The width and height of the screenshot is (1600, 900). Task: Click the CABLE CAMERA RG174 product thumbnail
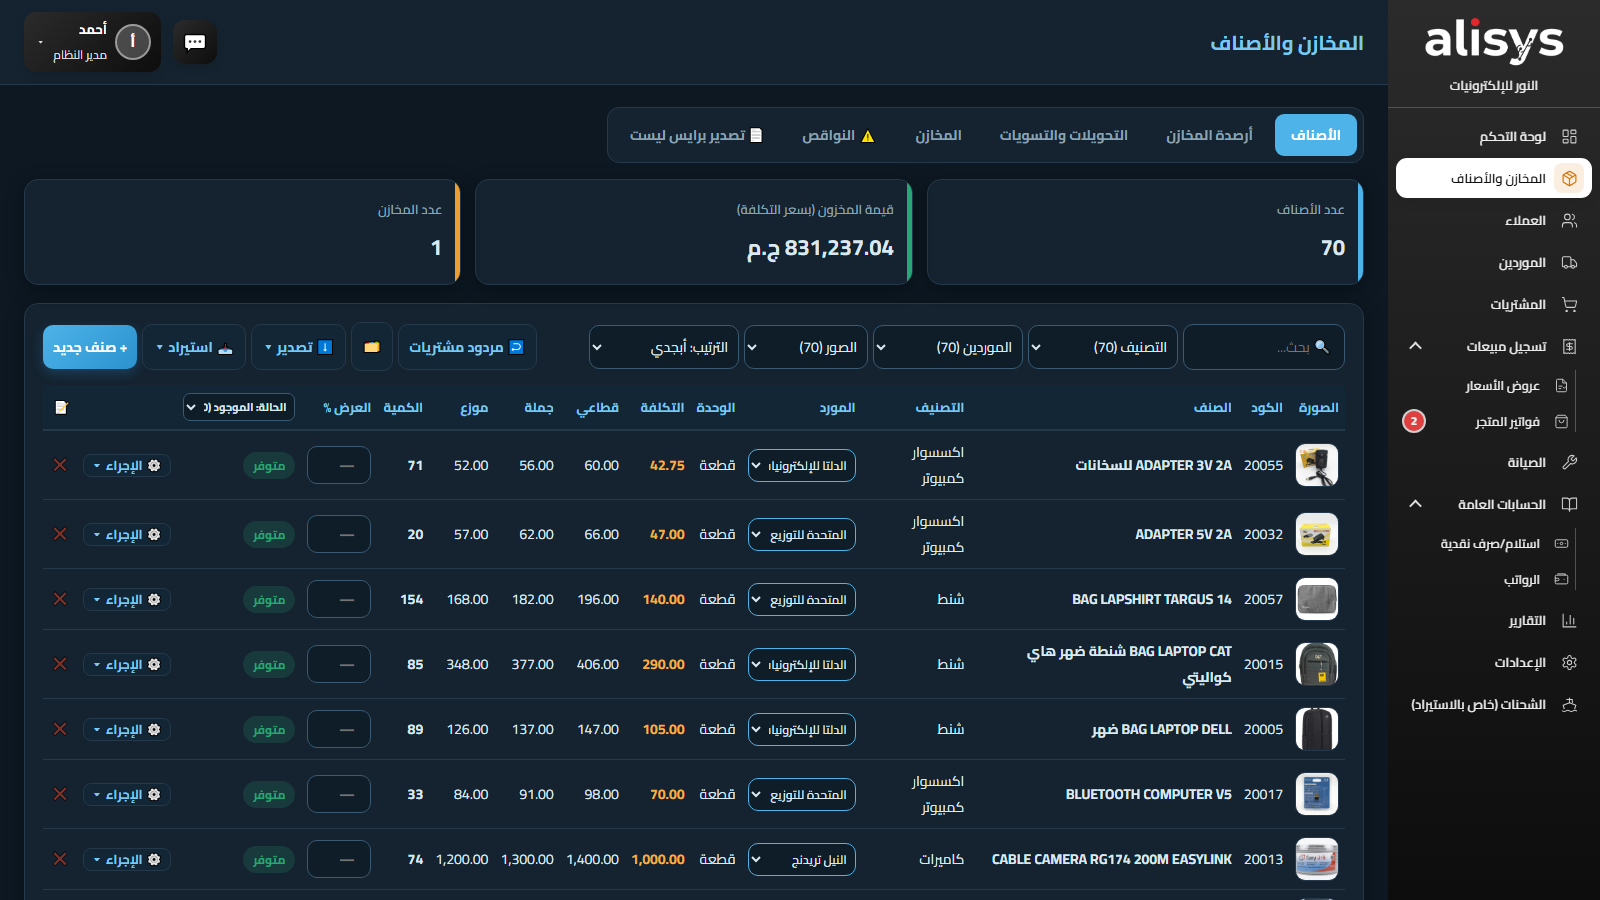tap(1317, 859)
